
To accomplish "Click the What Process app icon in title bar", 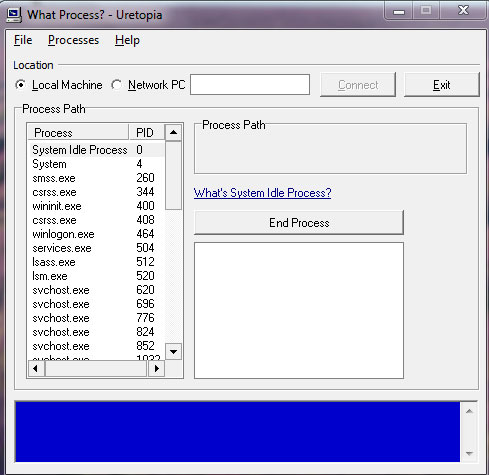I will click(x=14, y=15).
